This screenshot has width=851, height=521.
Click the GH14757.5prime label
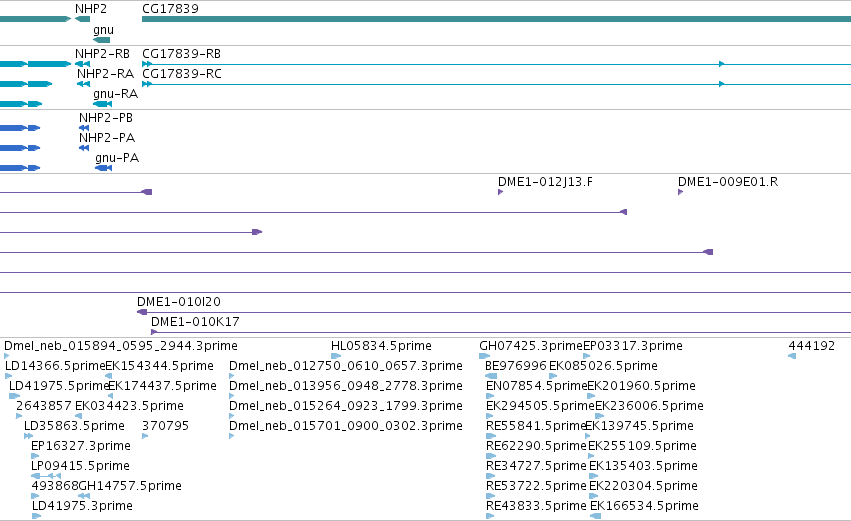point(130,486)
